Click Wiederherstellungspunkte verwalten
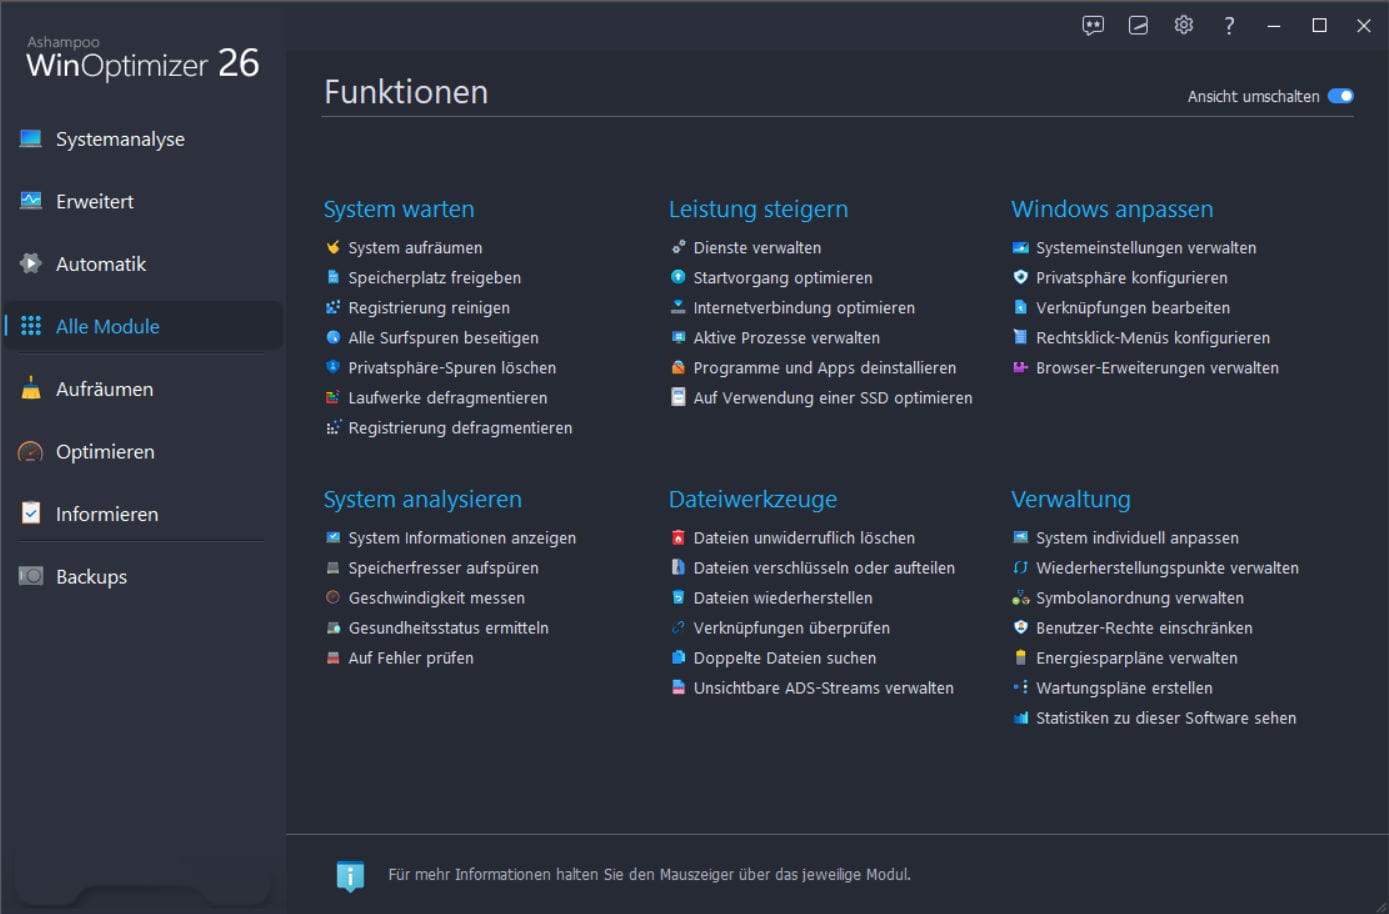1389x914 pixels. pyautogui.click(x=1166, y=568)
